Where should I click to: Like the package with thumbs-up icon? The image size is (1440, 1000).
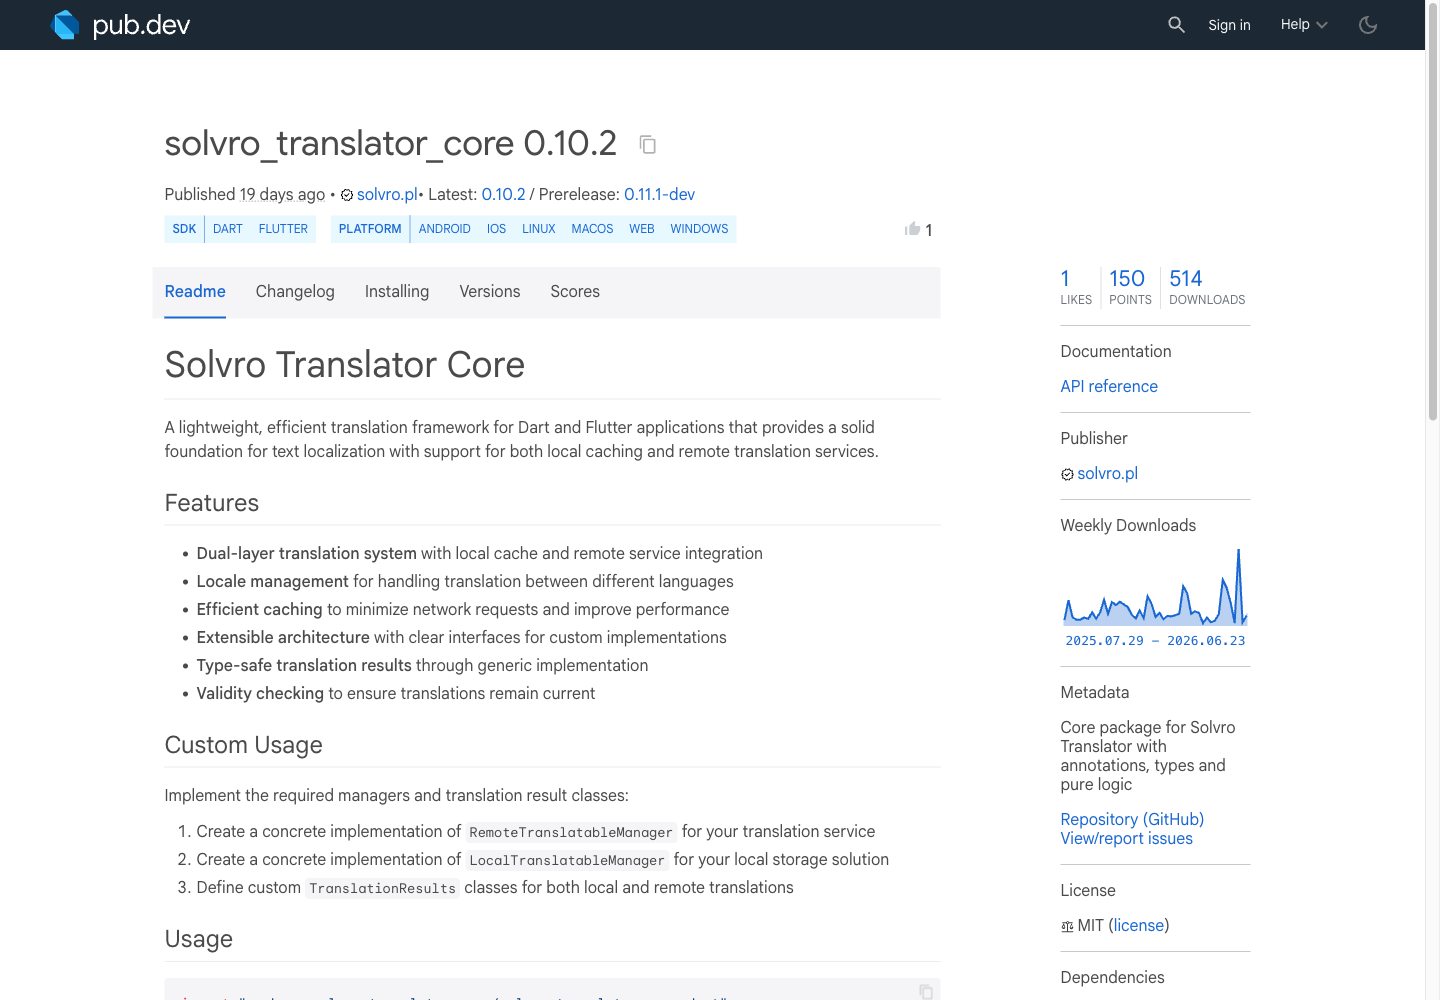tap(912, 229)
